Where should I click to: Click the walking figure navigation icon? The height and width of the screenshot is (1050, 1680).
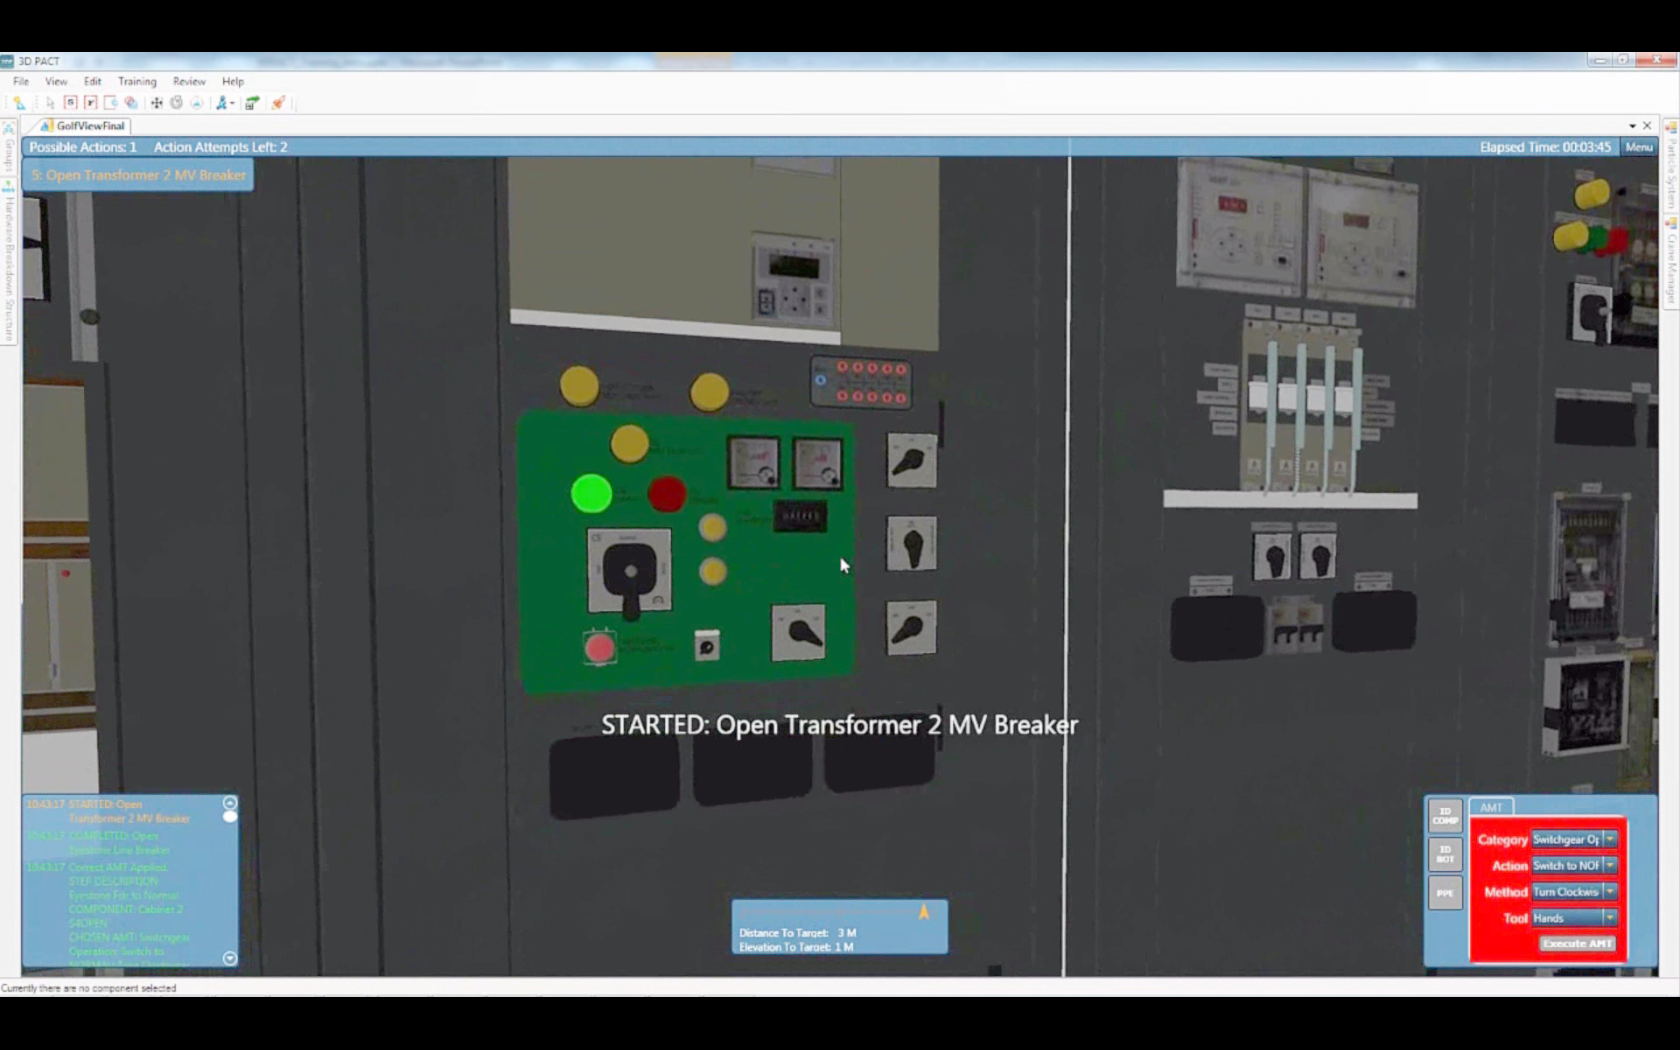(222, 103)
